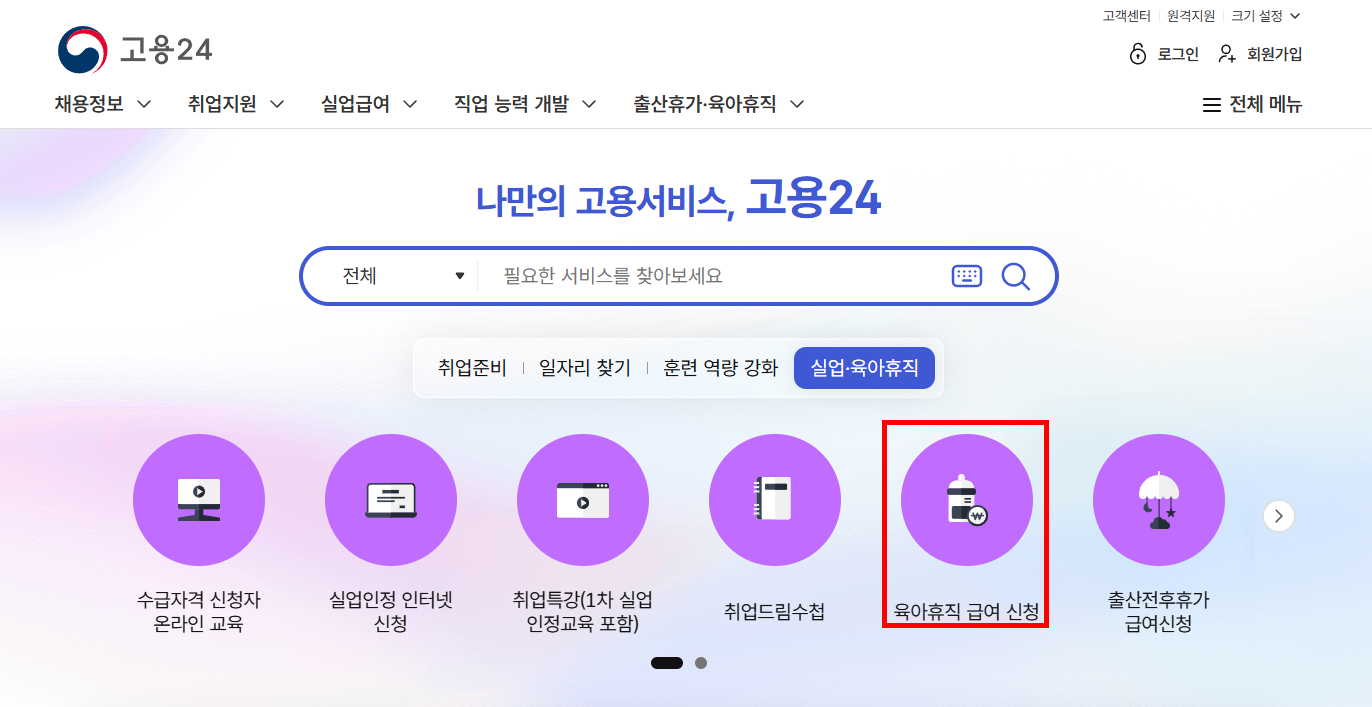Image resolution: width=1372 pixels, height=707 pixels.
Task: Expand the 출산휴가·육아휴직 menu
Action: (719, 104)
